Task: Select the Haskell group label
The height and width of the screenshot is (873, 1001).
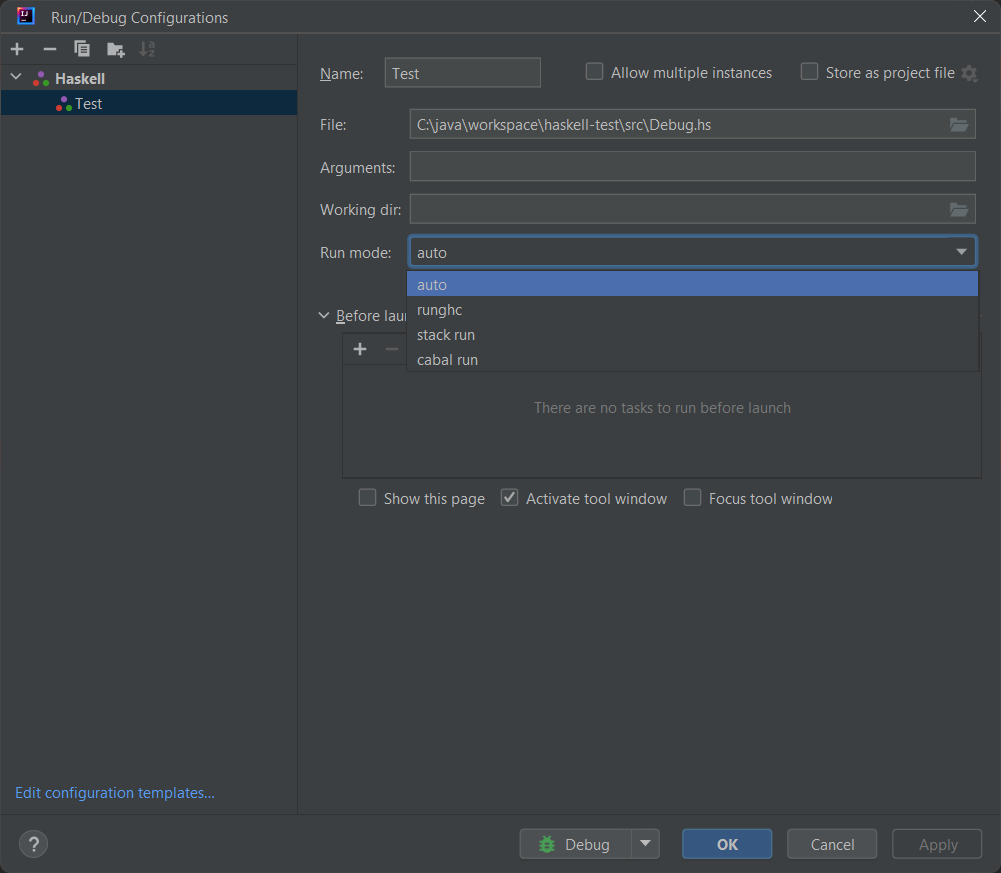Action: (x=80, y=79)
